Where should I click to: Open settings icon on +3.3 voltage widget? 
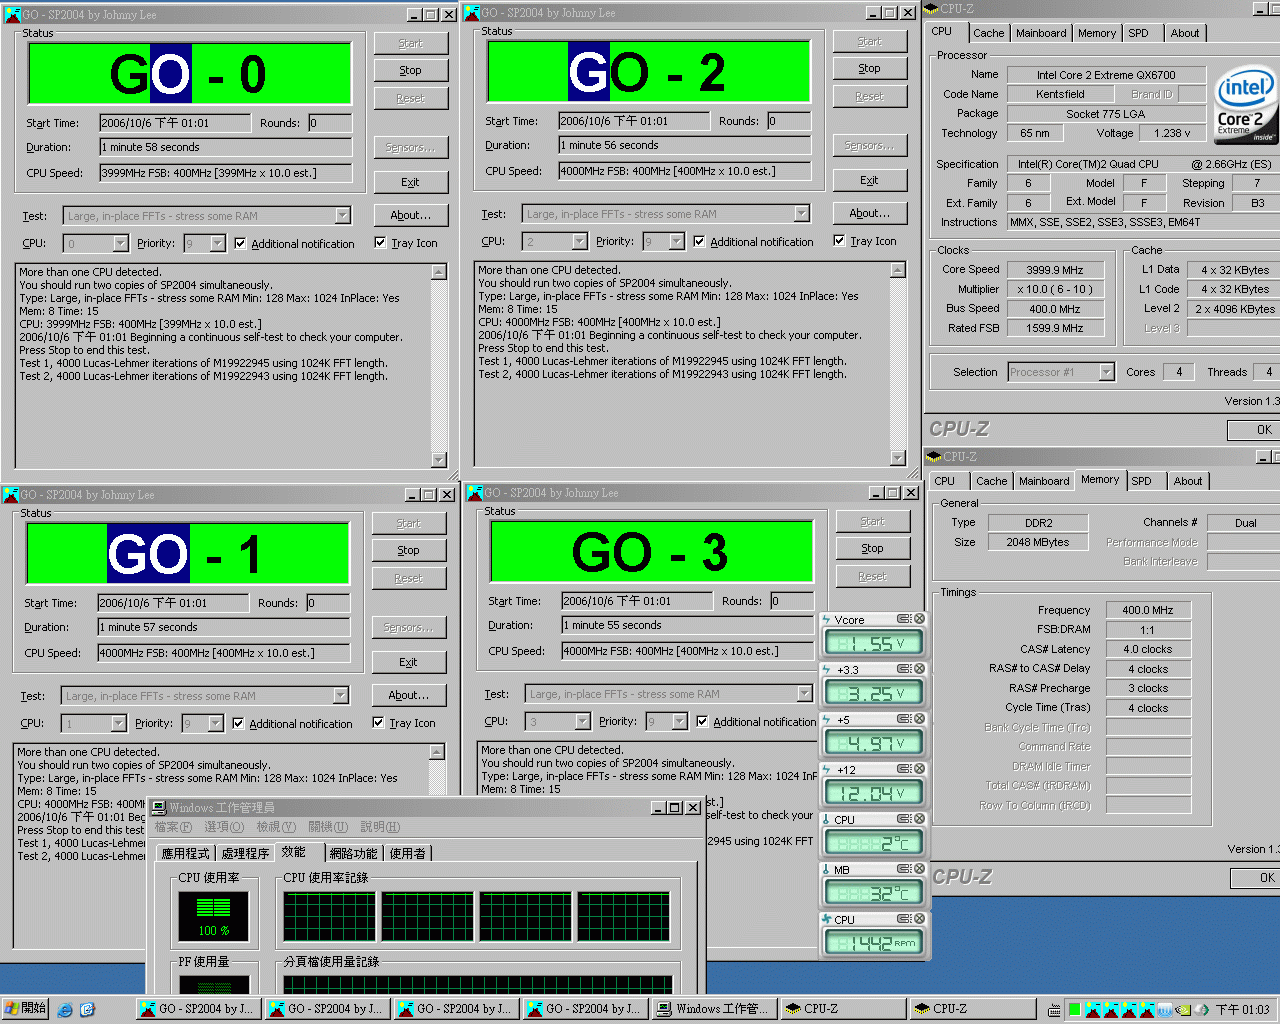point(904,669)
